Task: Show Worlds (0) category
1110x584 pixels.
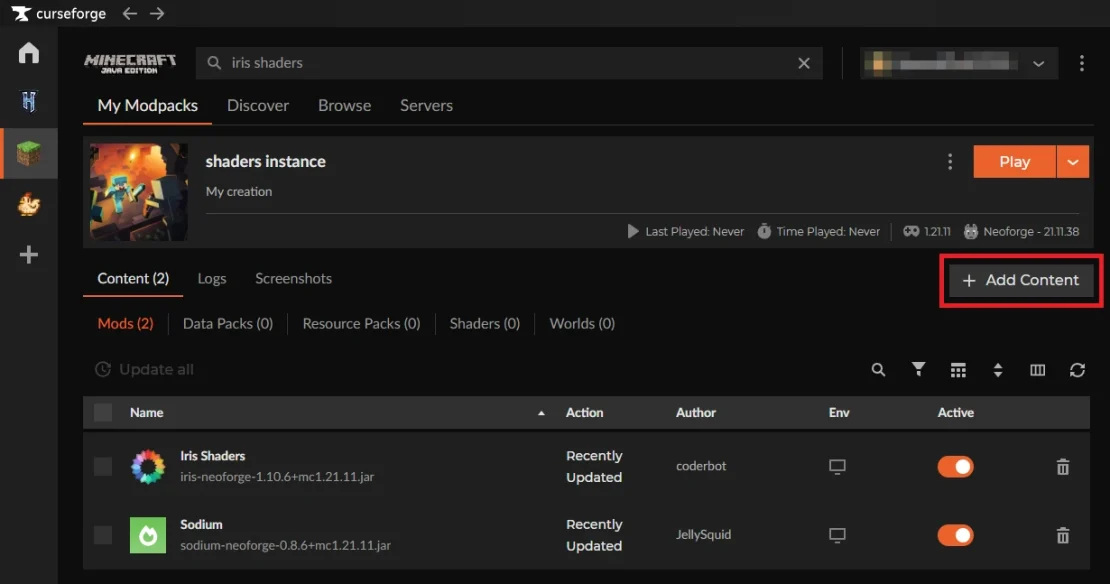Action: [582, 324]
